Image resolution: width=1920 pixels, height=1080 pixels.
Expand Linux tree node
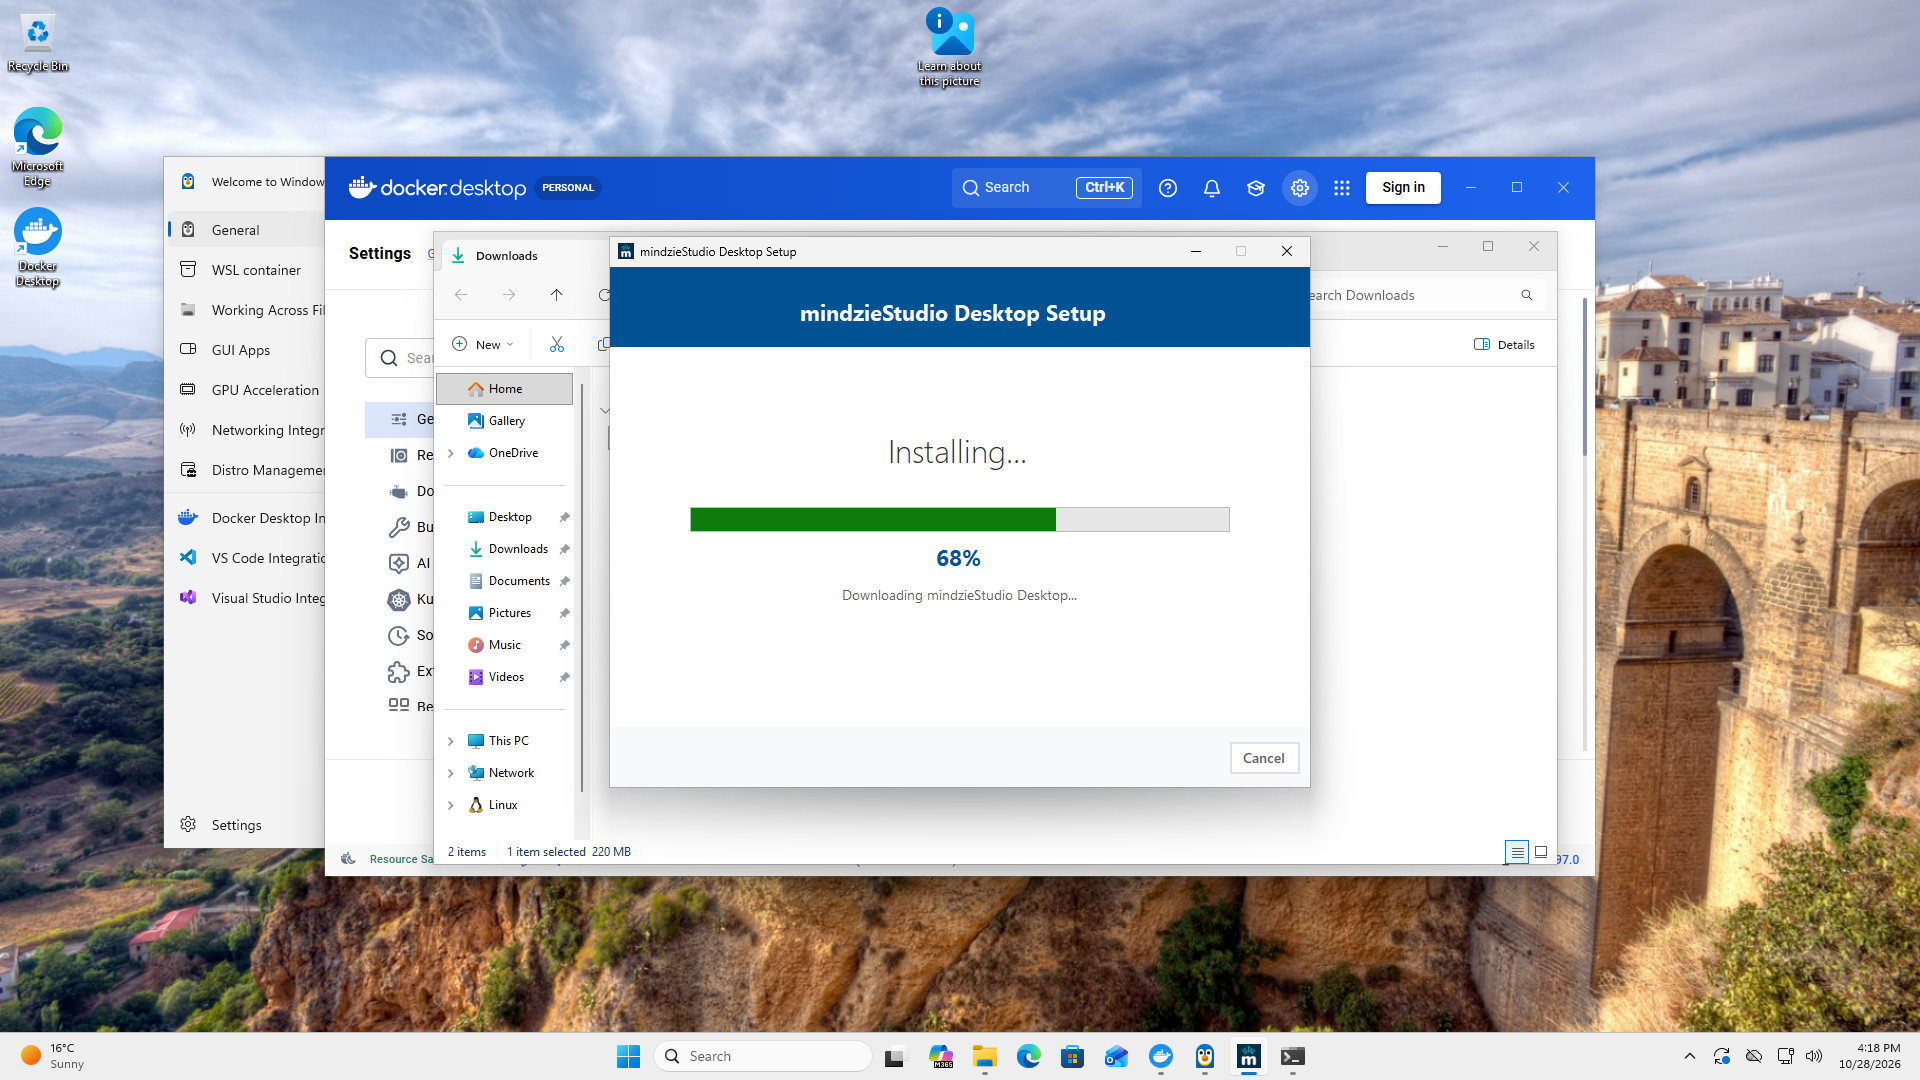coord(451,805)
